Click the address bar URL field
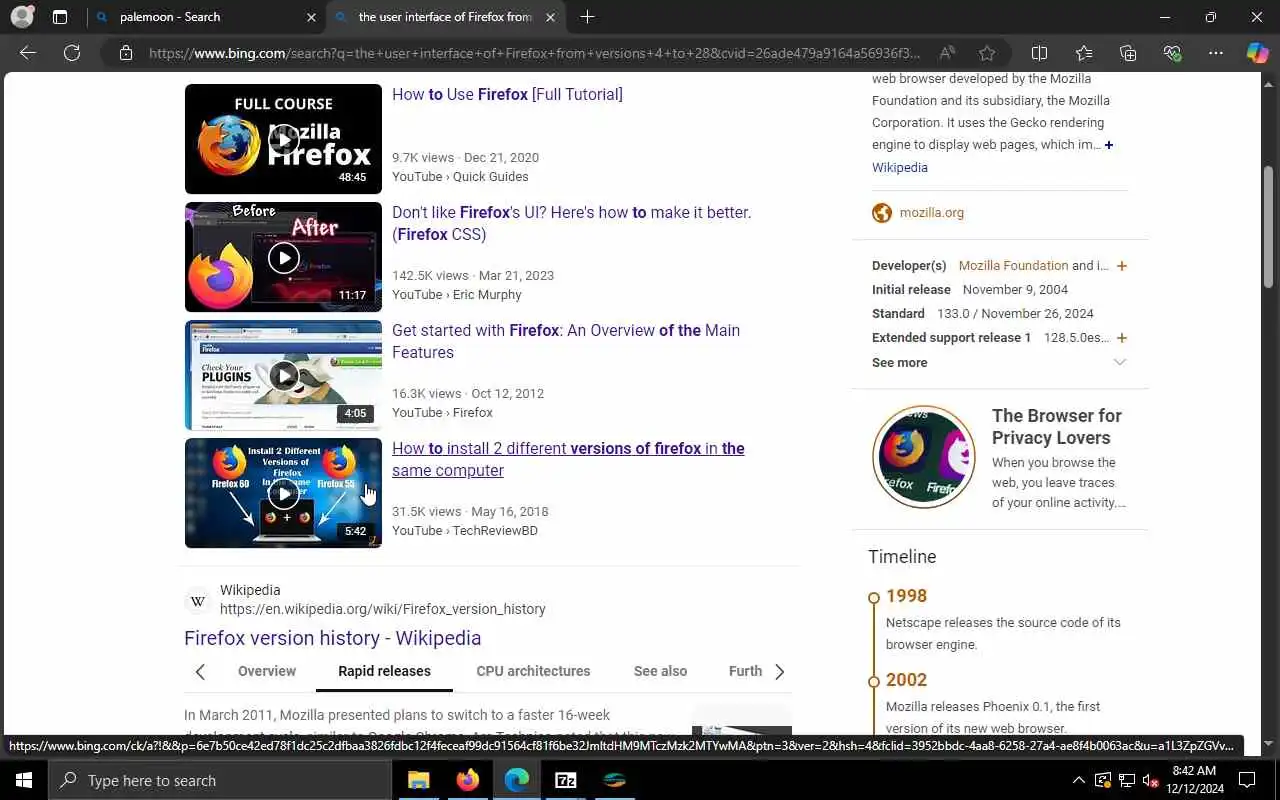 (533, 53)
